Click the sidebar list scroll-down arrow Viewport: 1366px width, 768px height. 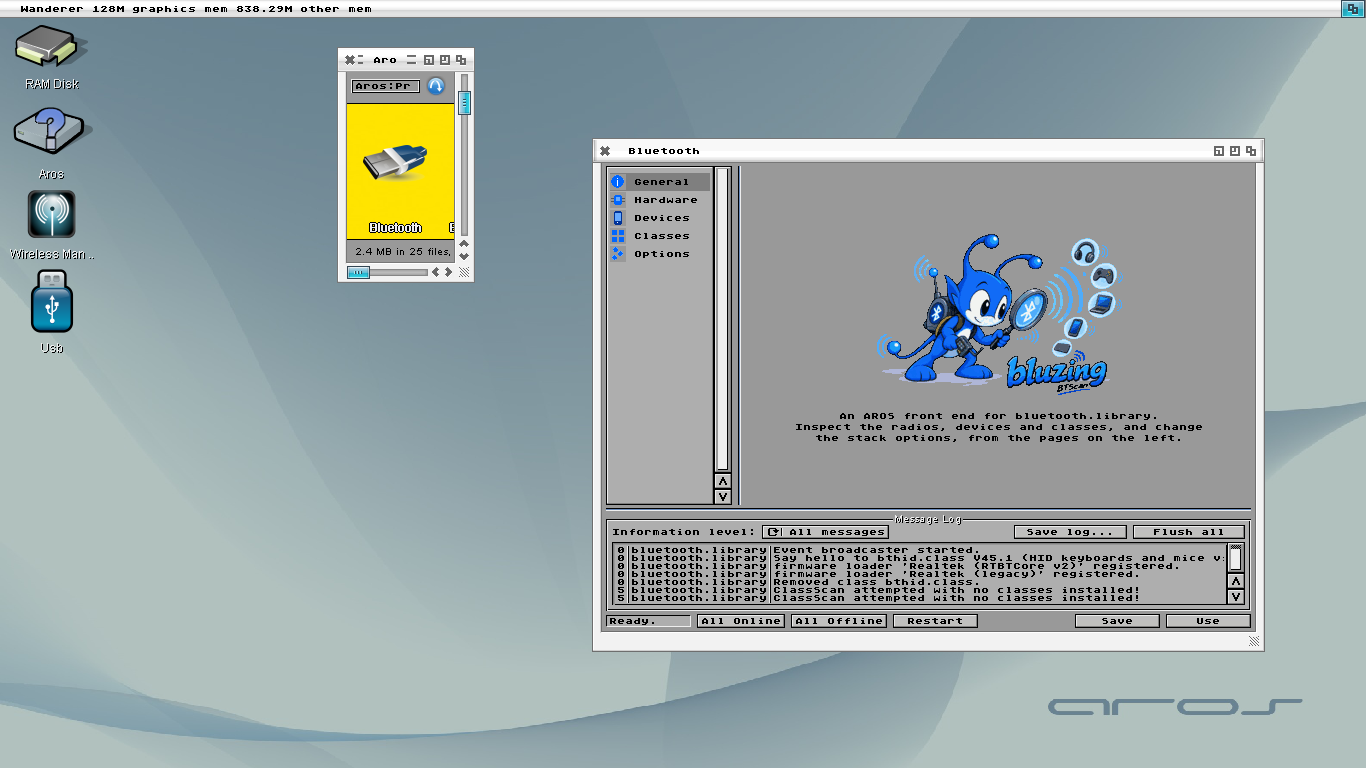click(722, 497)
